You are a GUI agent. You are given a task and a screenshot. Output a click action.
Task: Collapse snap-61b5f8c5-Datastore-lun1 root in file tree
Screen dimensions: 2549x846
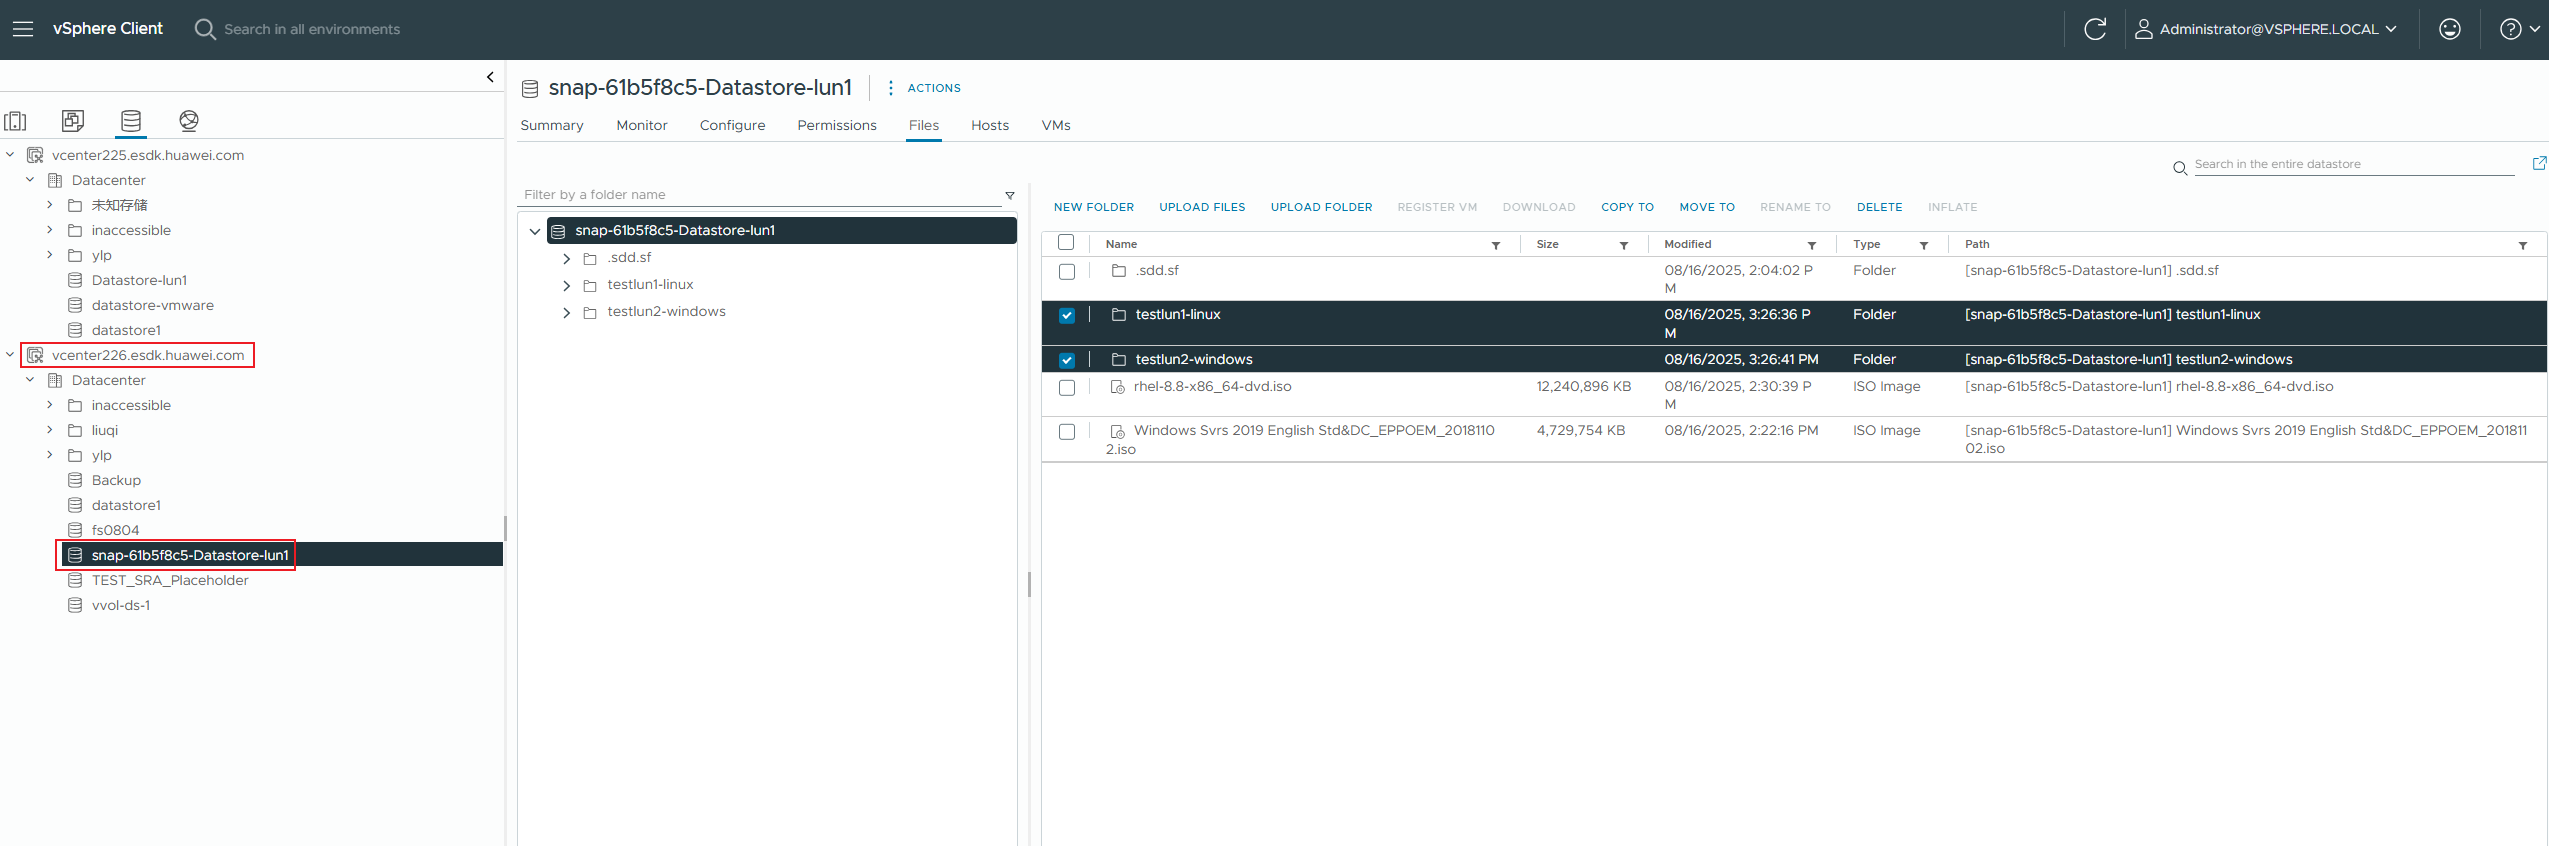535,231
